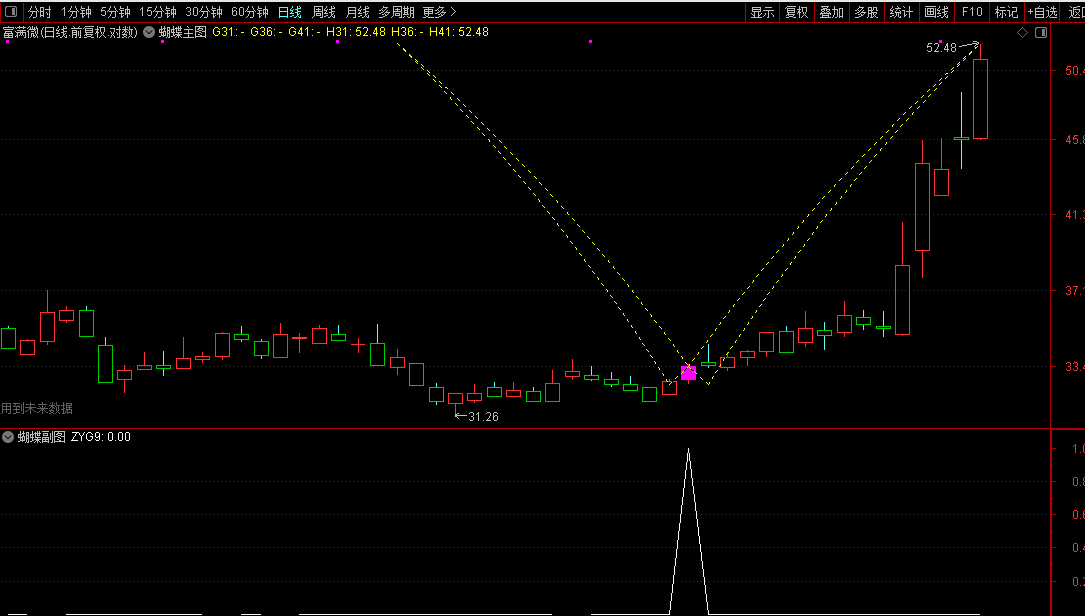
Task: Open the 蝴蝶副图 indicator dropdown arrow
Action: point(8,437)
